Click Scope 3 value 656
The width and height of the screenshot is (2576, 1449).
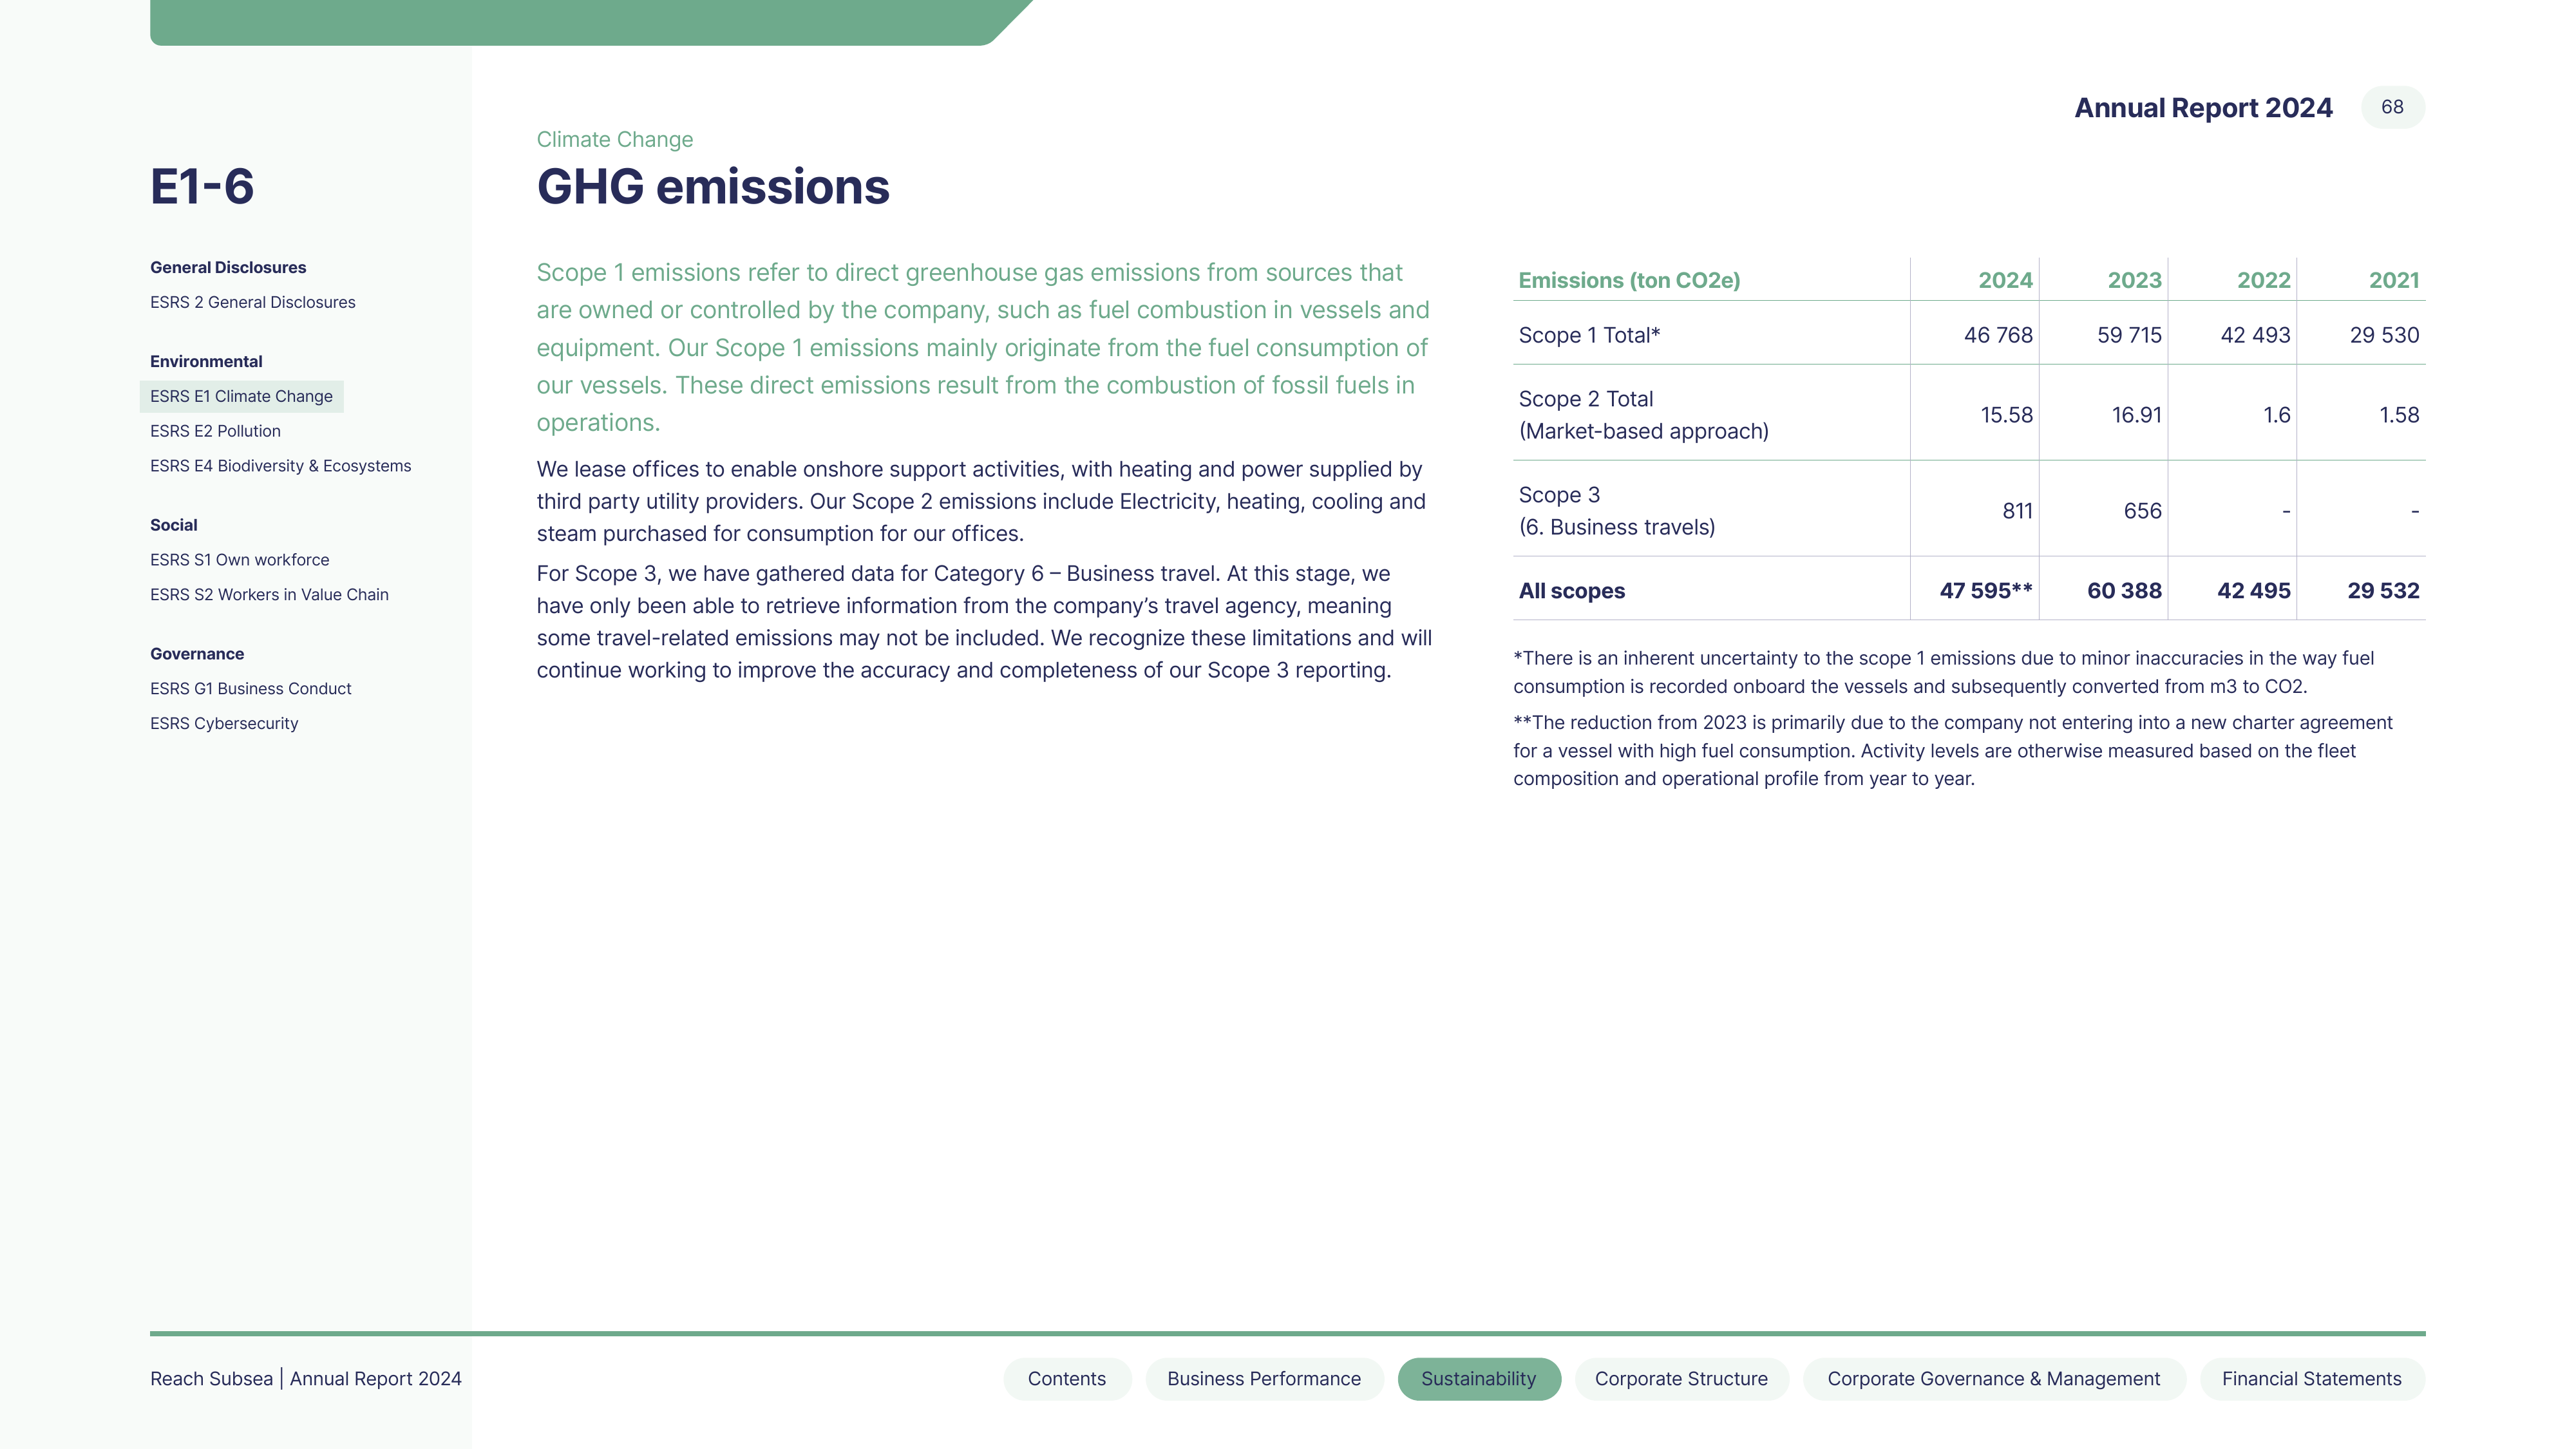[2142, 511]
